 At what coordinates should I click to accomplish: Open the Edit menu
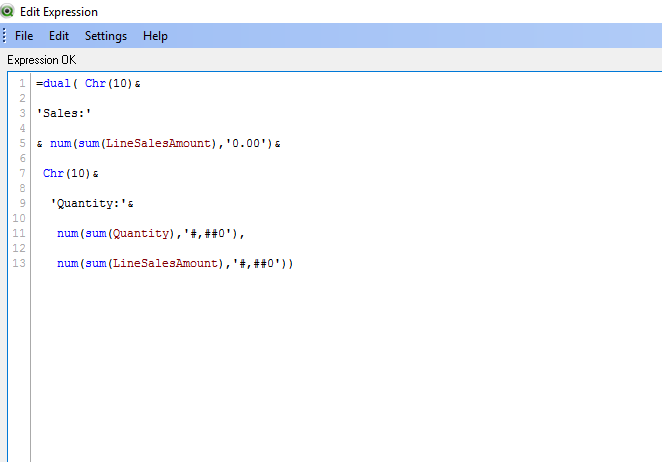pyautogui.click(x=59, y=36)
